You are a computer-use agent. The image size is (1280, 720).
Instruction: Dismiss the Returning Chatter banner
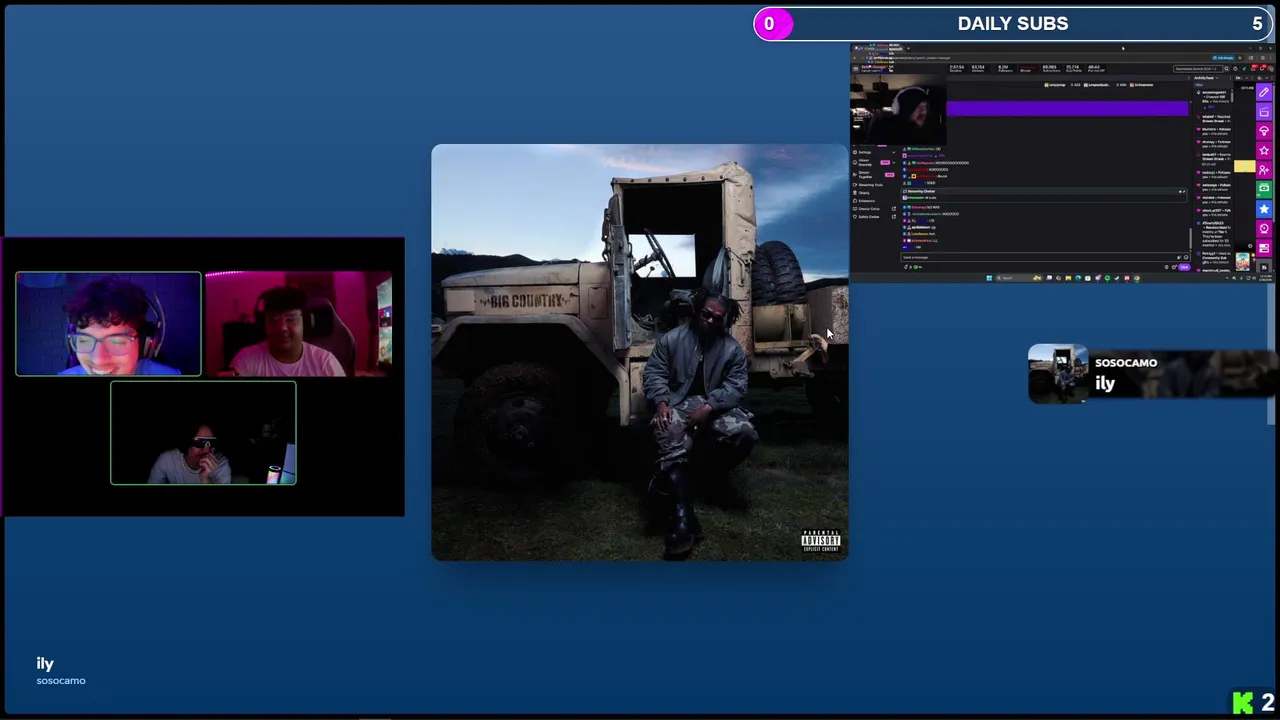[x=1182, y=192]
